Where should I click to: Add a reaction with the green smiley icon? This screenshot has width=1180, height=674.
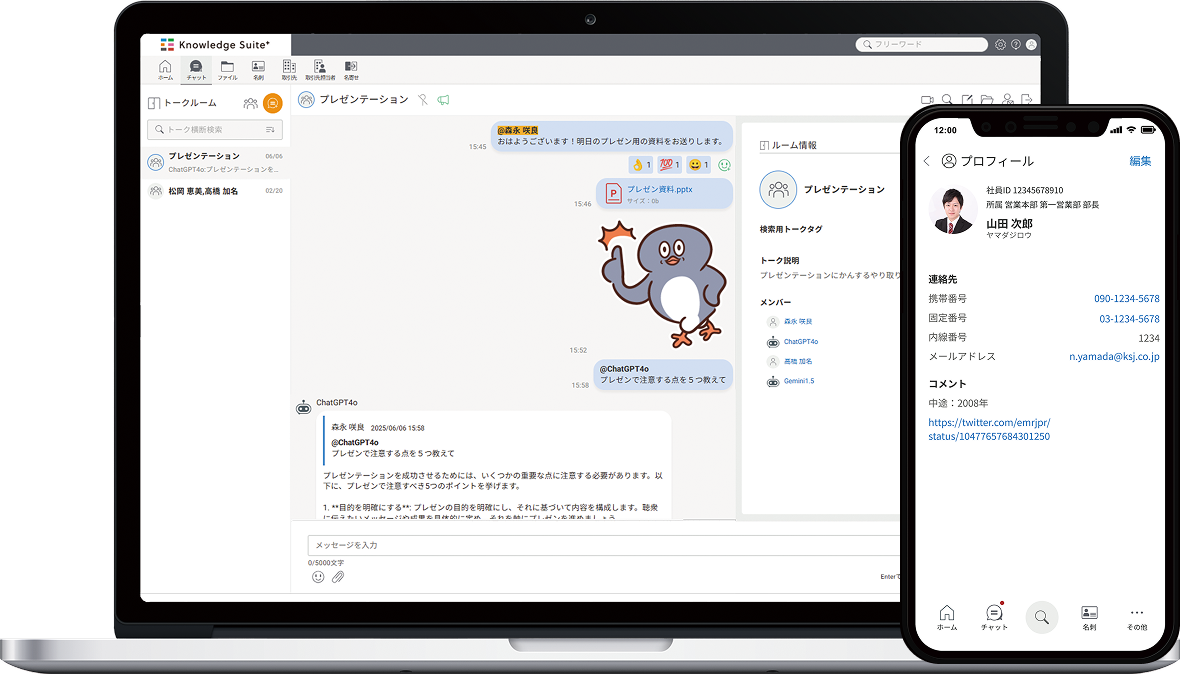tap(725, 165)
